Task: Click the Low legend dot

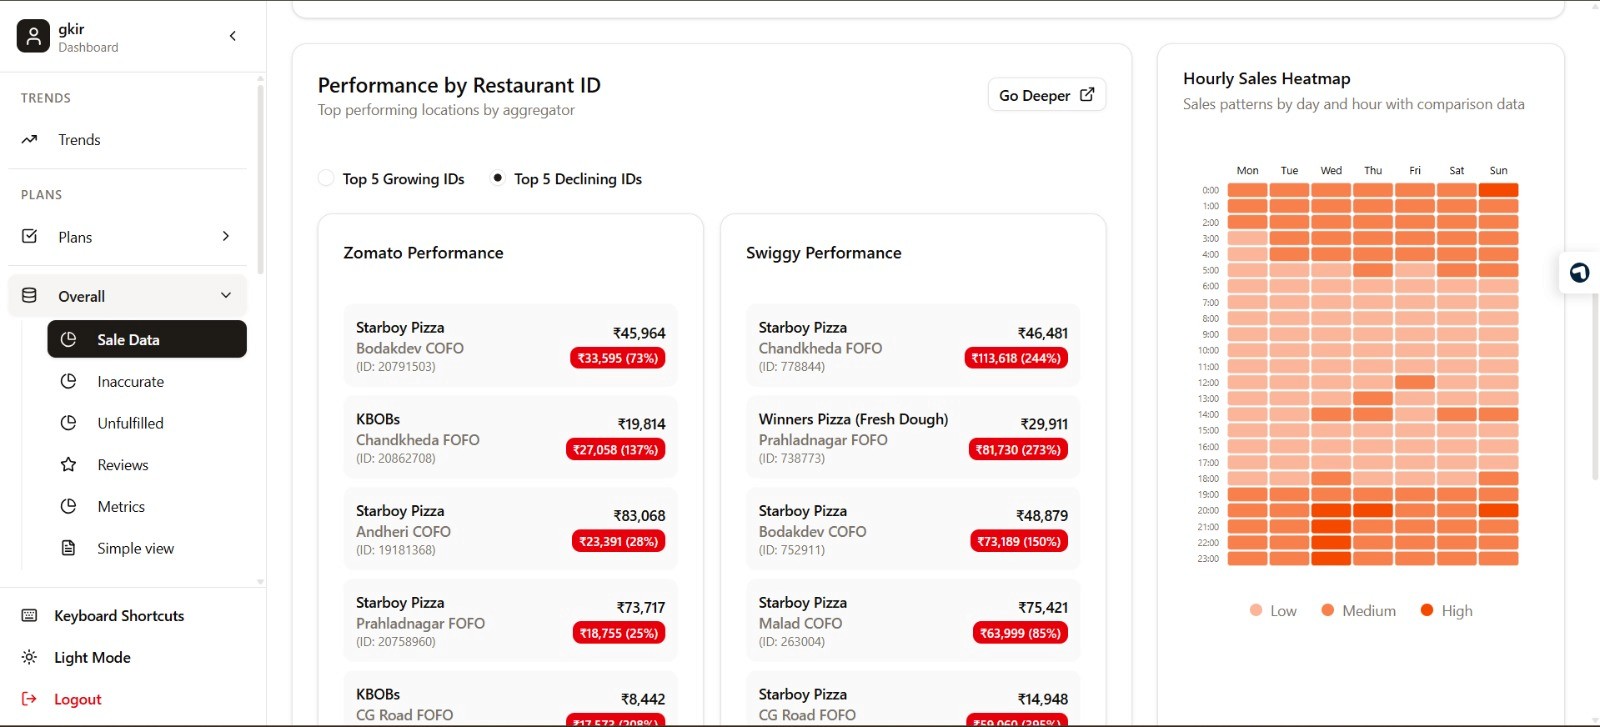Action: pyautogui.click(x=1256, y=610)
